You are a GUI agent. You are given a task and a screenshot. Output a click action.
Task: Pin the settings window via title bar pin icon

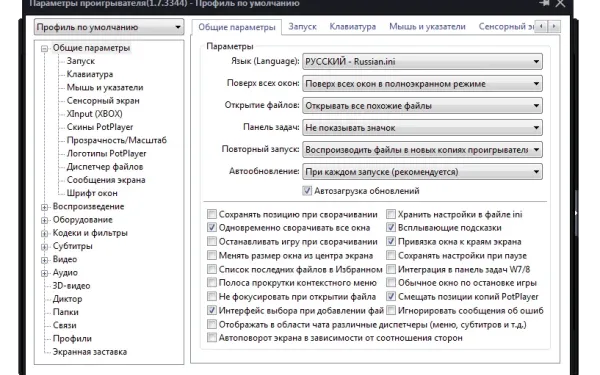tap(544, 3)
